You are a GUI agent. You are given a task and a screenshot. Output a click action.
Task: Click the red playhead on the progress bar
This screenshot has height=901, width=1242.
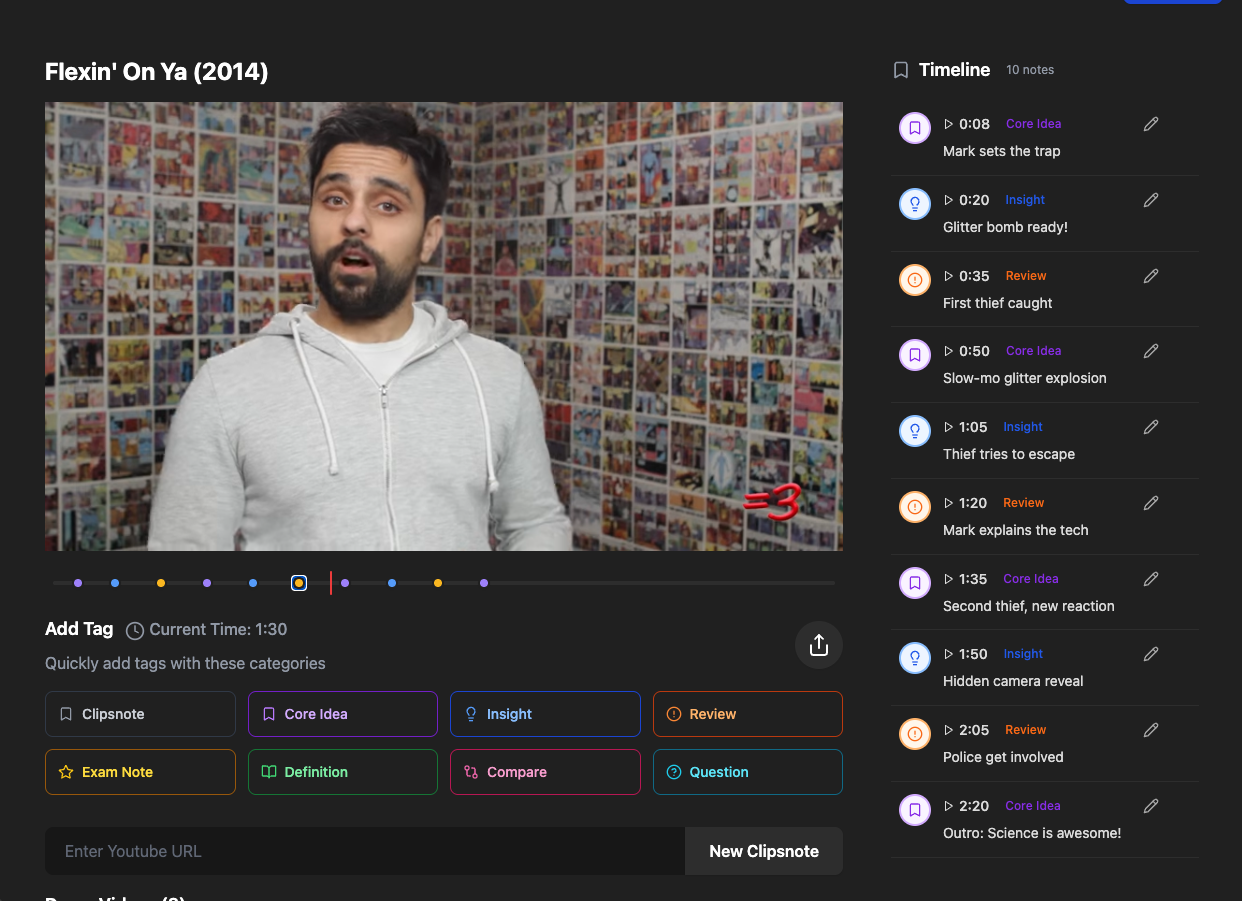click(331, 583)
